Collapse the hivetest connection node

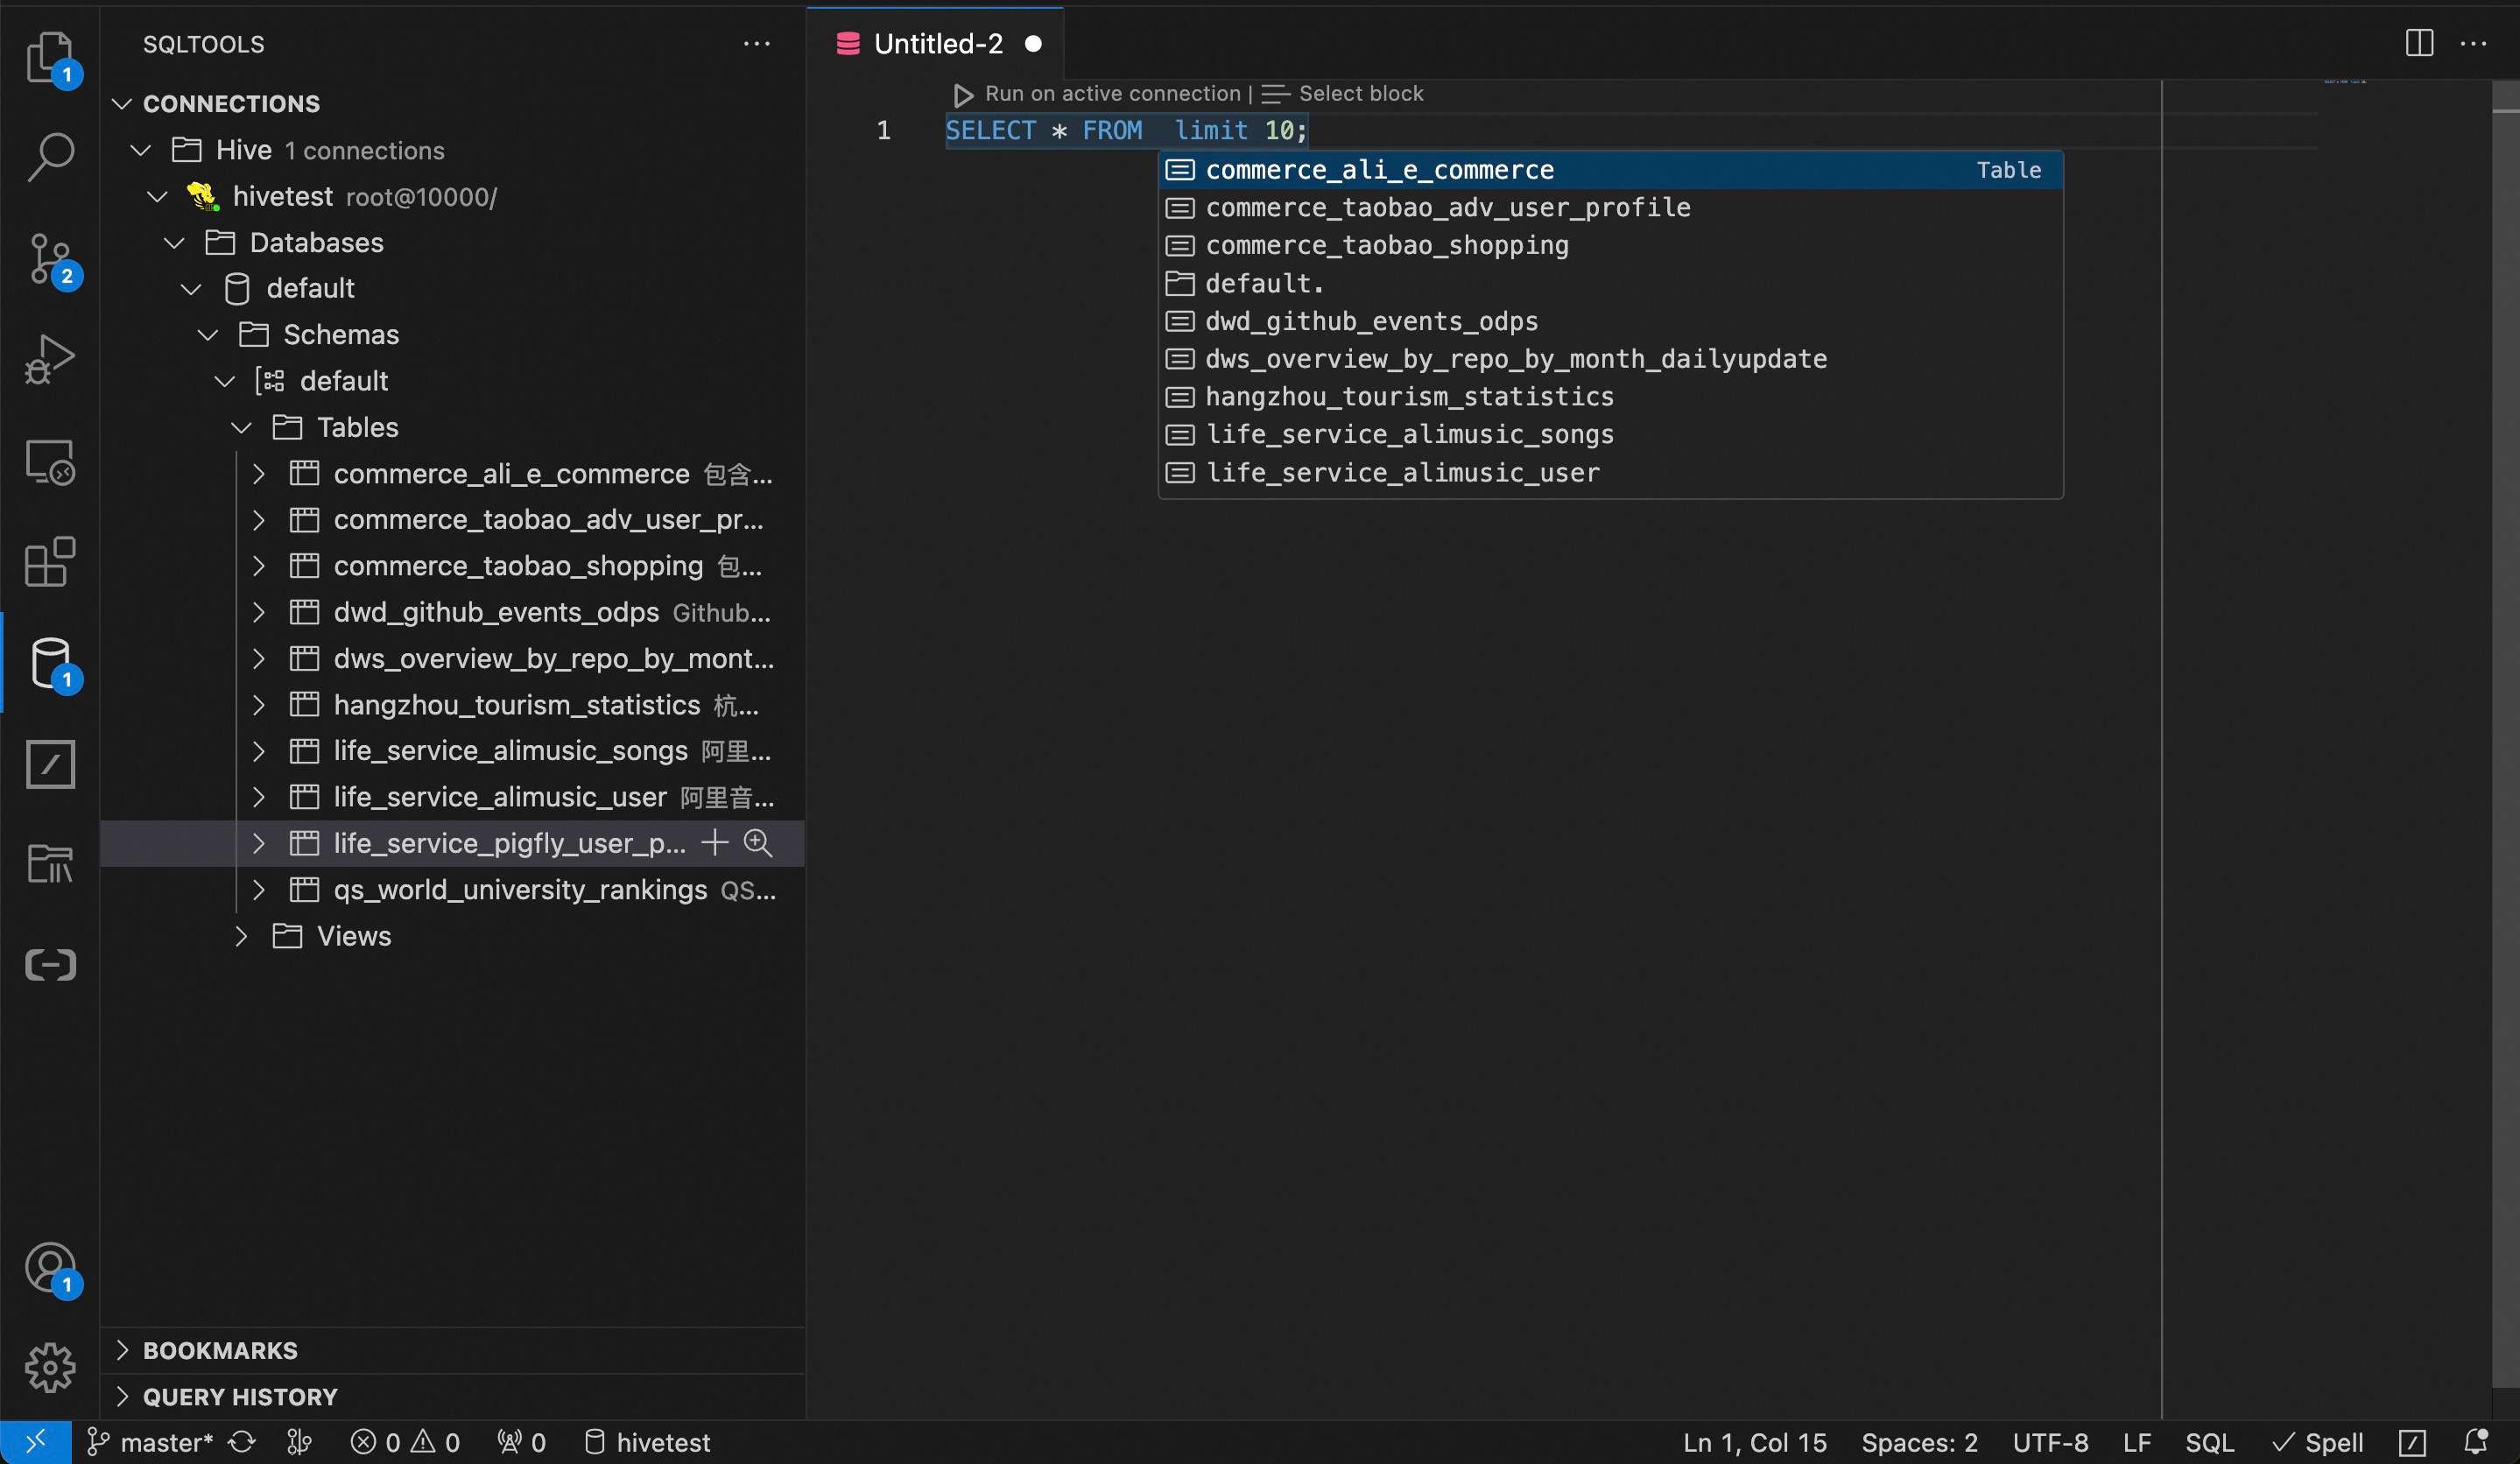tap(157, 196)
